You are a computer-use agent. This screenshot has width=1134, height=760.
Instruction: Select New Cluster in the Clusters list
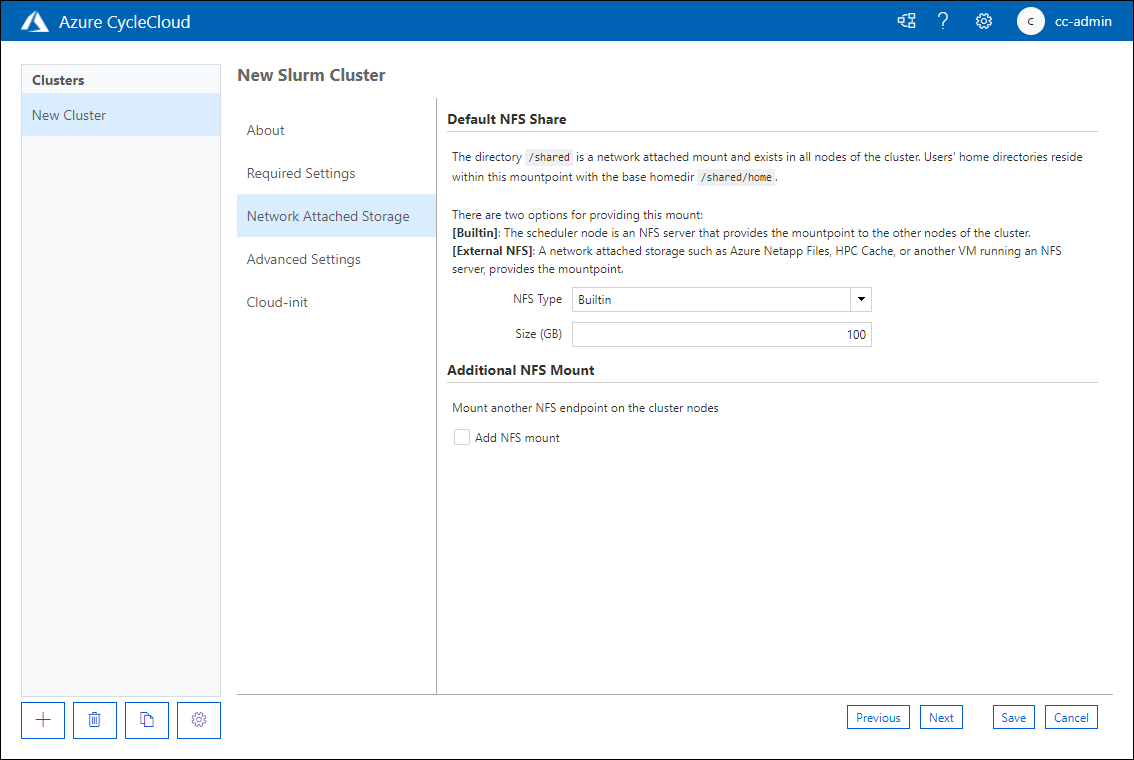[x=69, y=115]
